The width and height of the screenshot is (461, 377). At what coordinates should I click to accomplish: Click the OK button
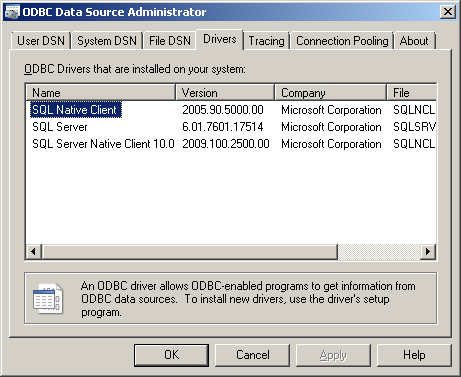pyautogui.click(x=171, y=355)
